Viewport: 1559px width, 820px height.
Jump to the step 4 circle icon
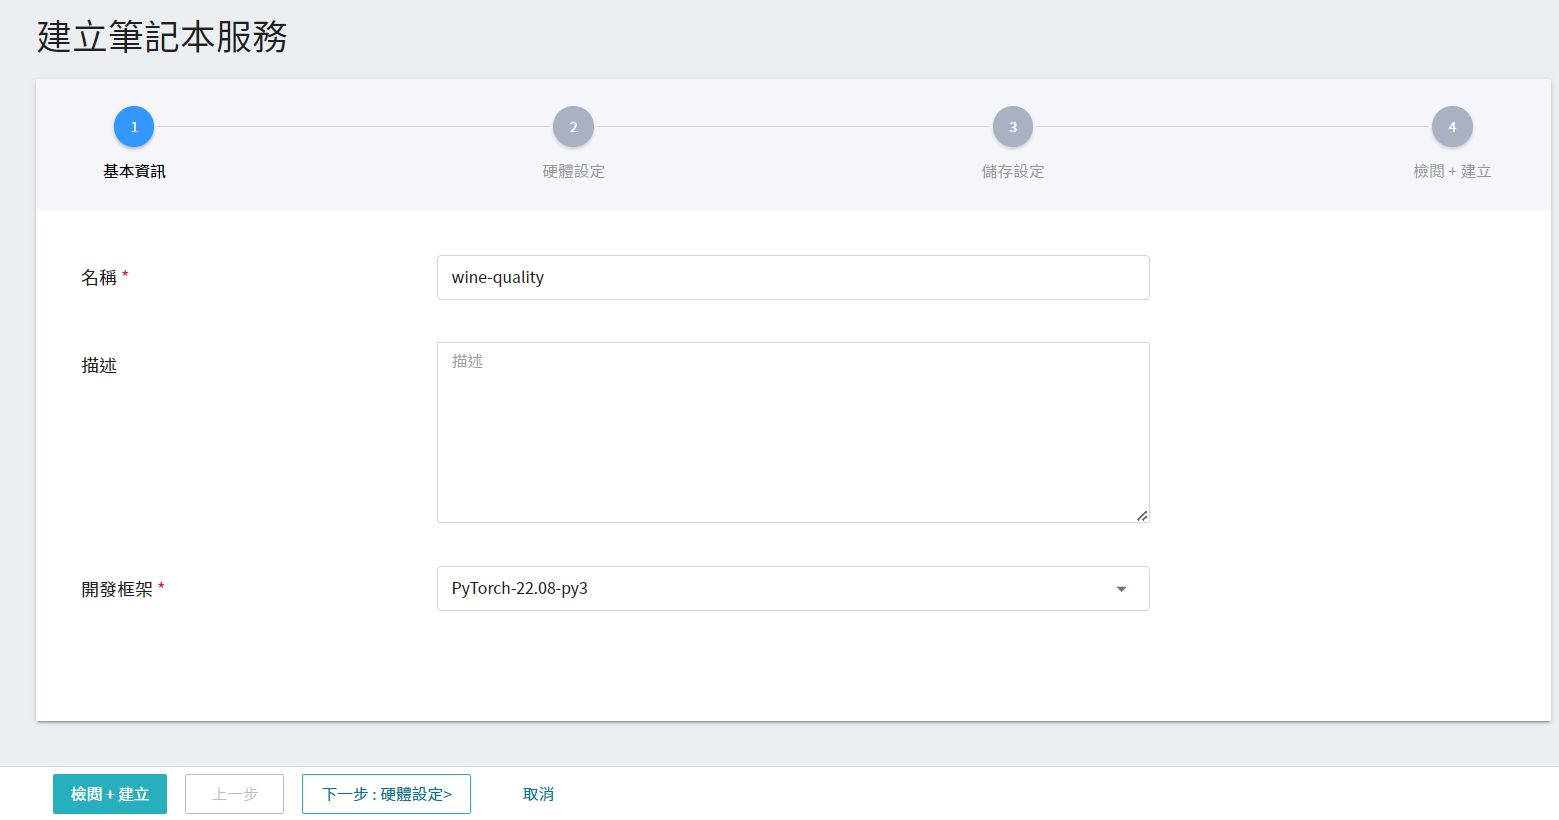coord(1452,127)
